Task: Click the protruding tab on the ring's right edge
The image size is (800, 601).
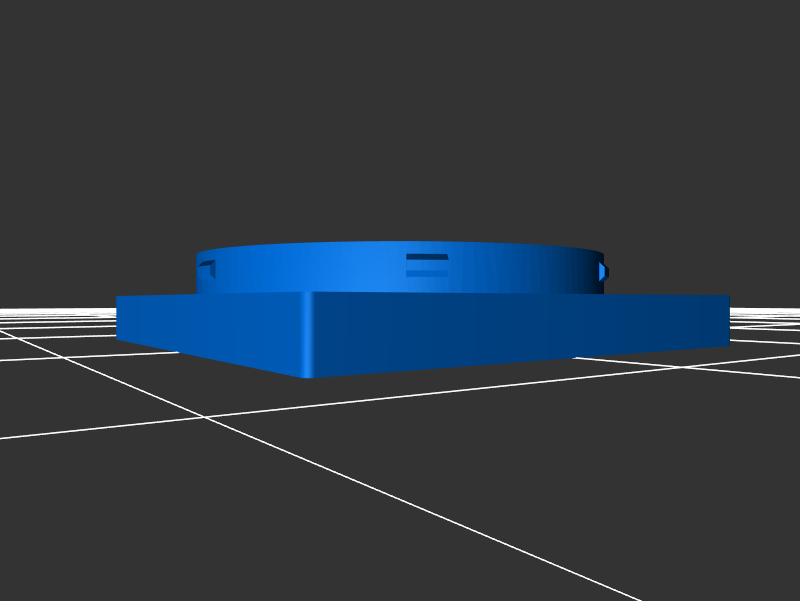Action: pos(602,271)
